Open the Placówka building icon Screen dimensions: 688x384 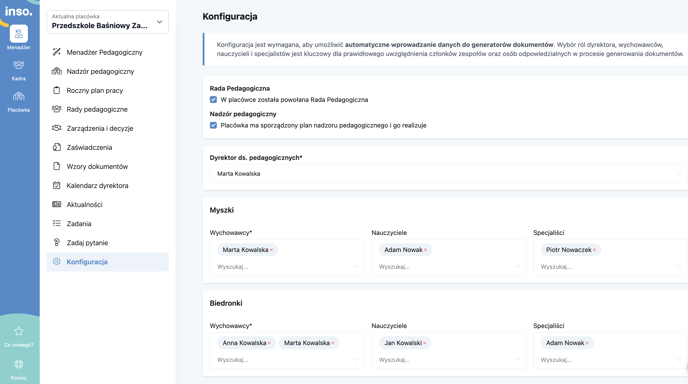pos(18,96)
